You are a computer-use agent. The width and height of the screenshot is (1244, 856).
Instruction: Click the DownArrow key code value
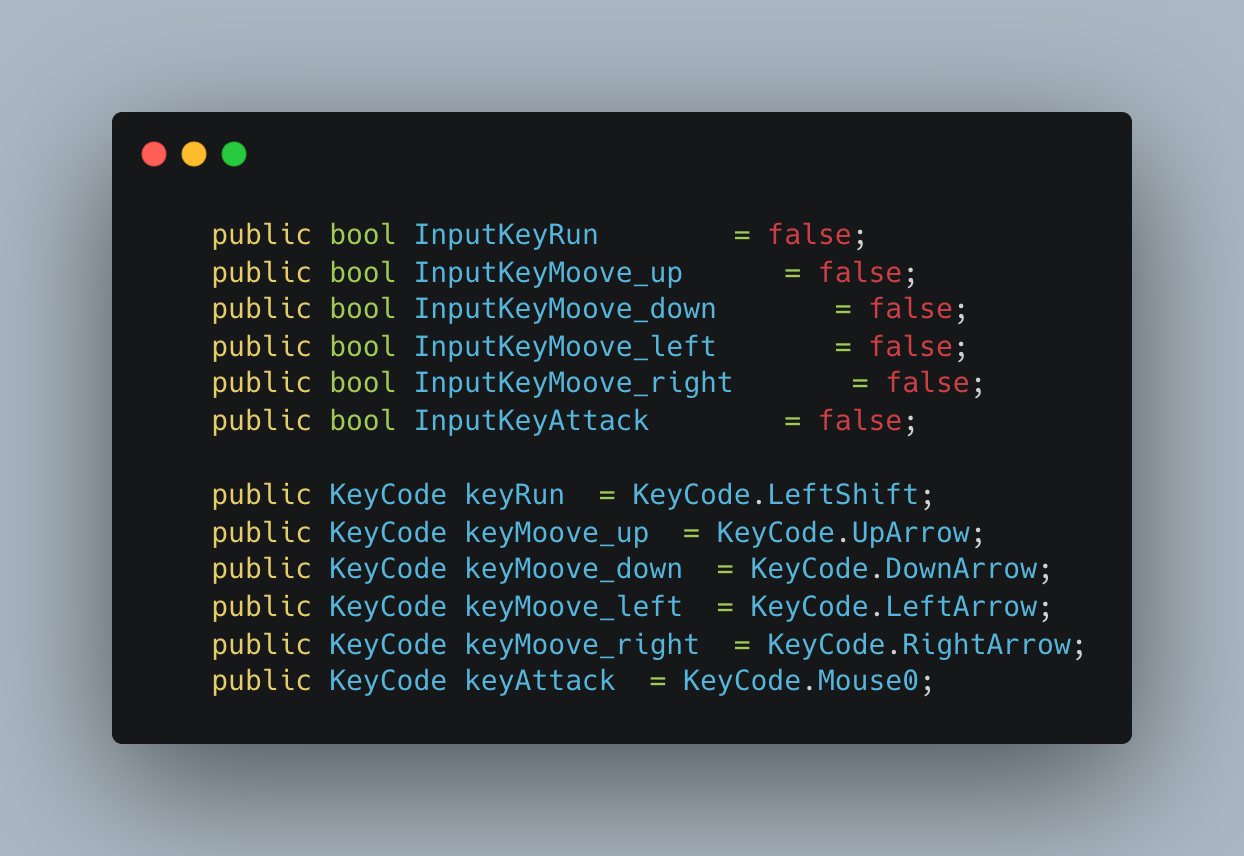[x=961, y=569]
